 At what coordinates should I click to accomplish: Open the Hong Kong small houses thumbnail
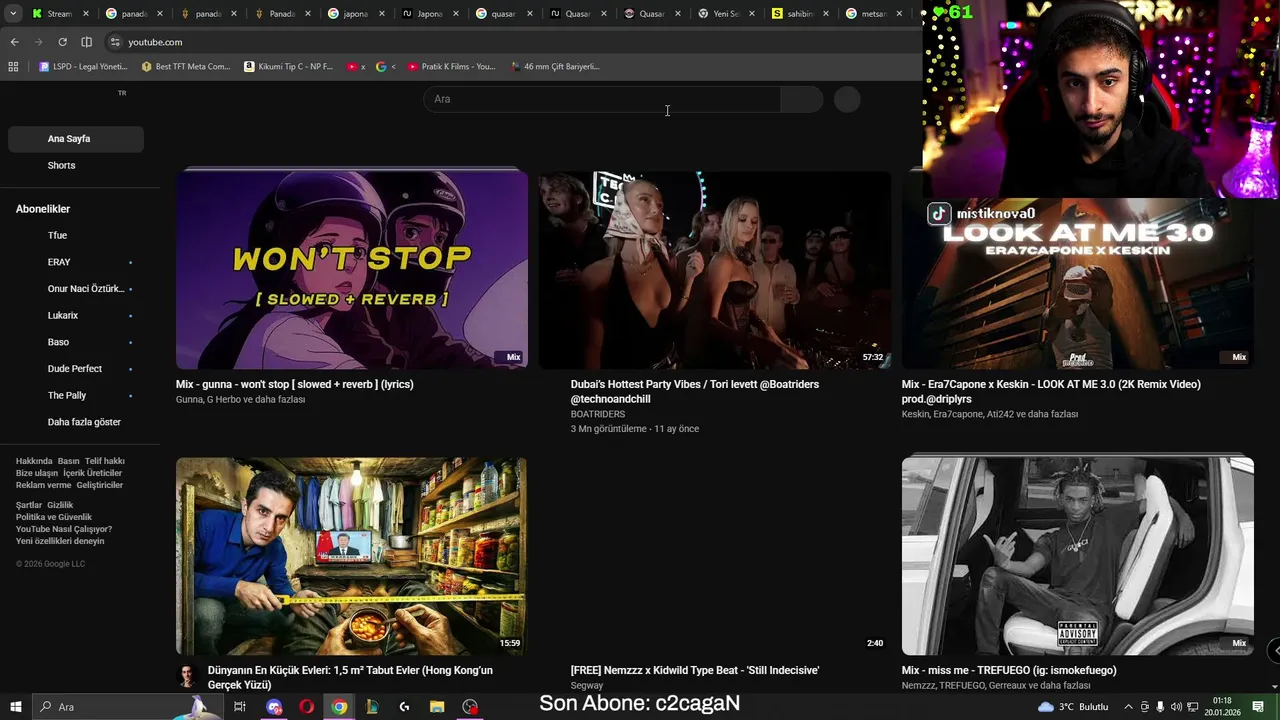click(352, 556)
